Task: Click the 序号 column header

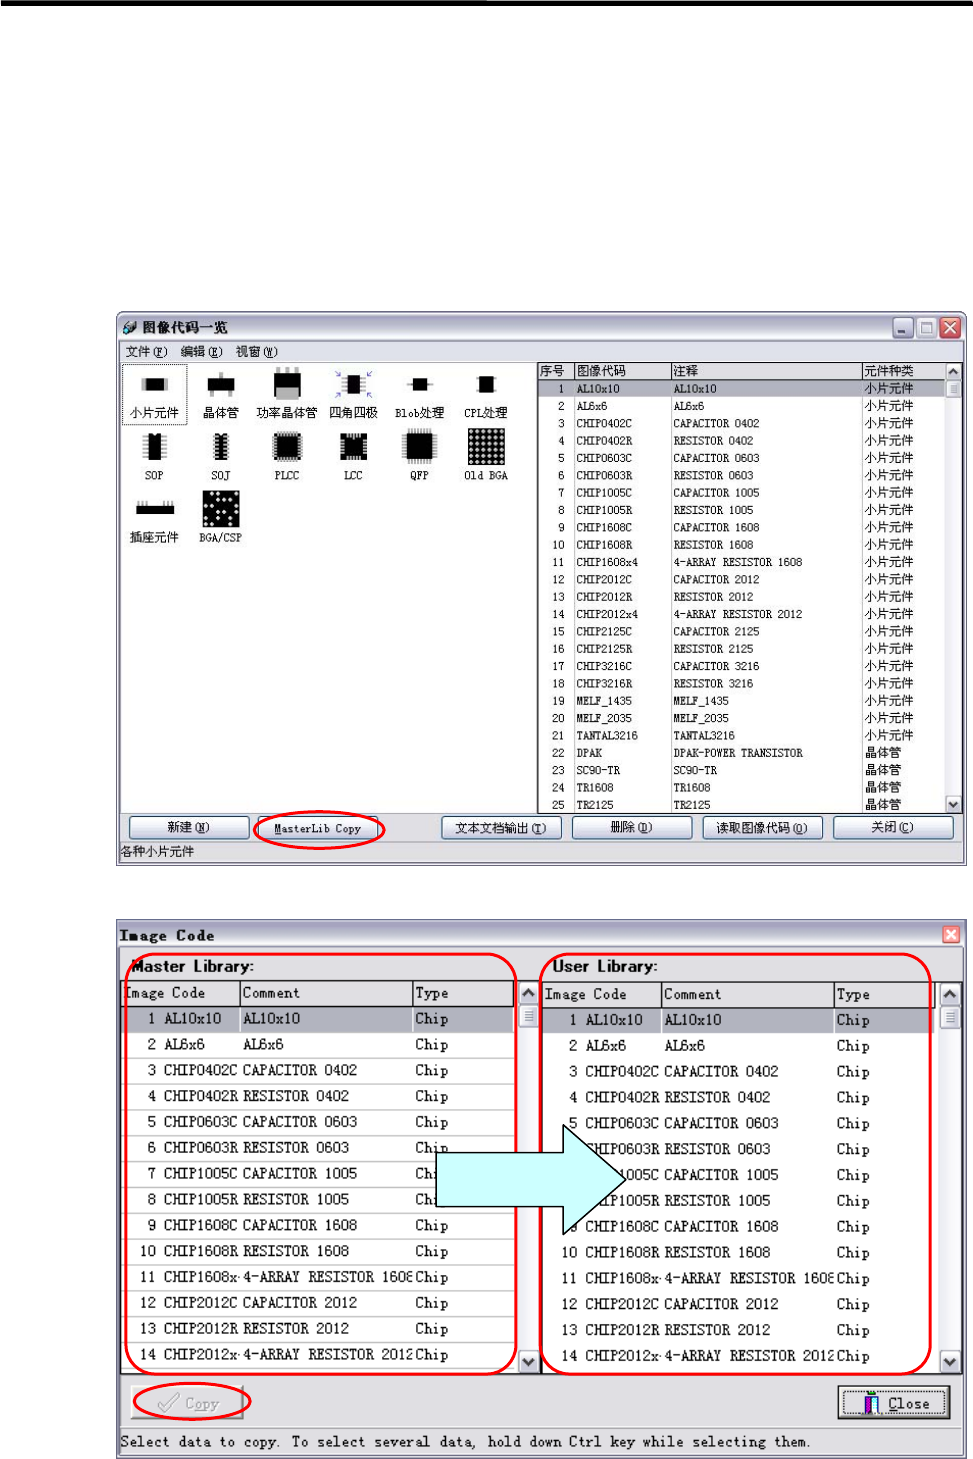Action: coord(556,371)
